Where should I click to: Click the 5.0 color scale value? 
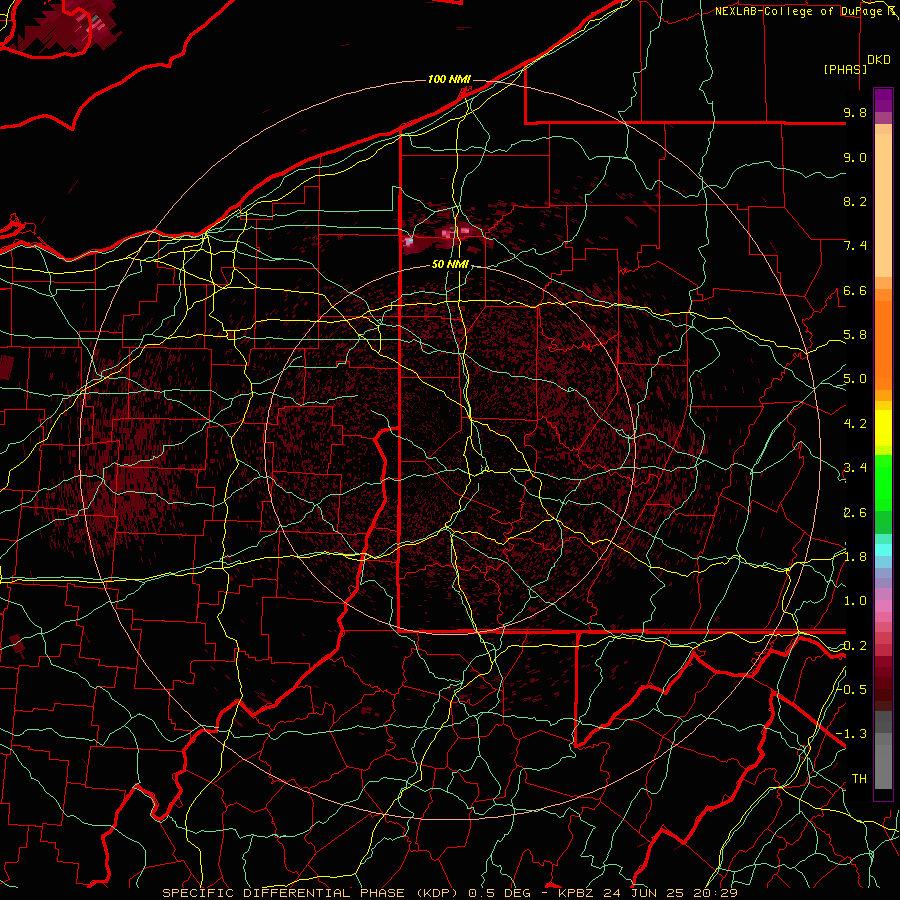[855, 379]
